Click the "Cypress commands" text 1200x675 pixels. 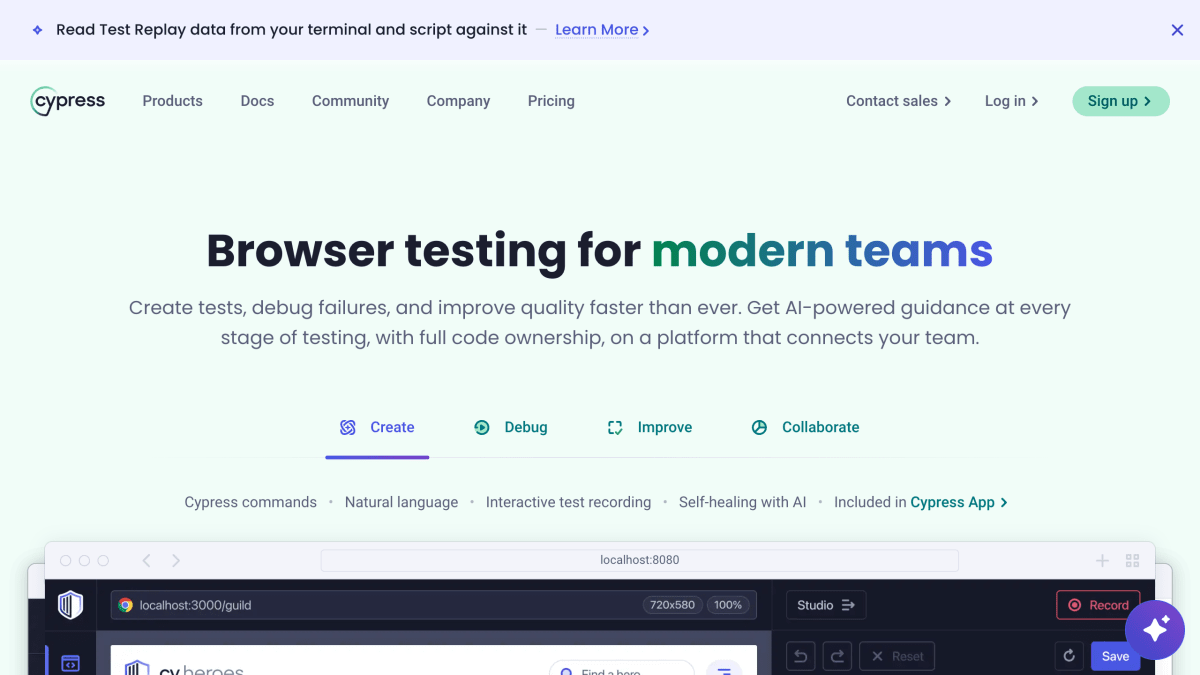[x=250, y=502]
